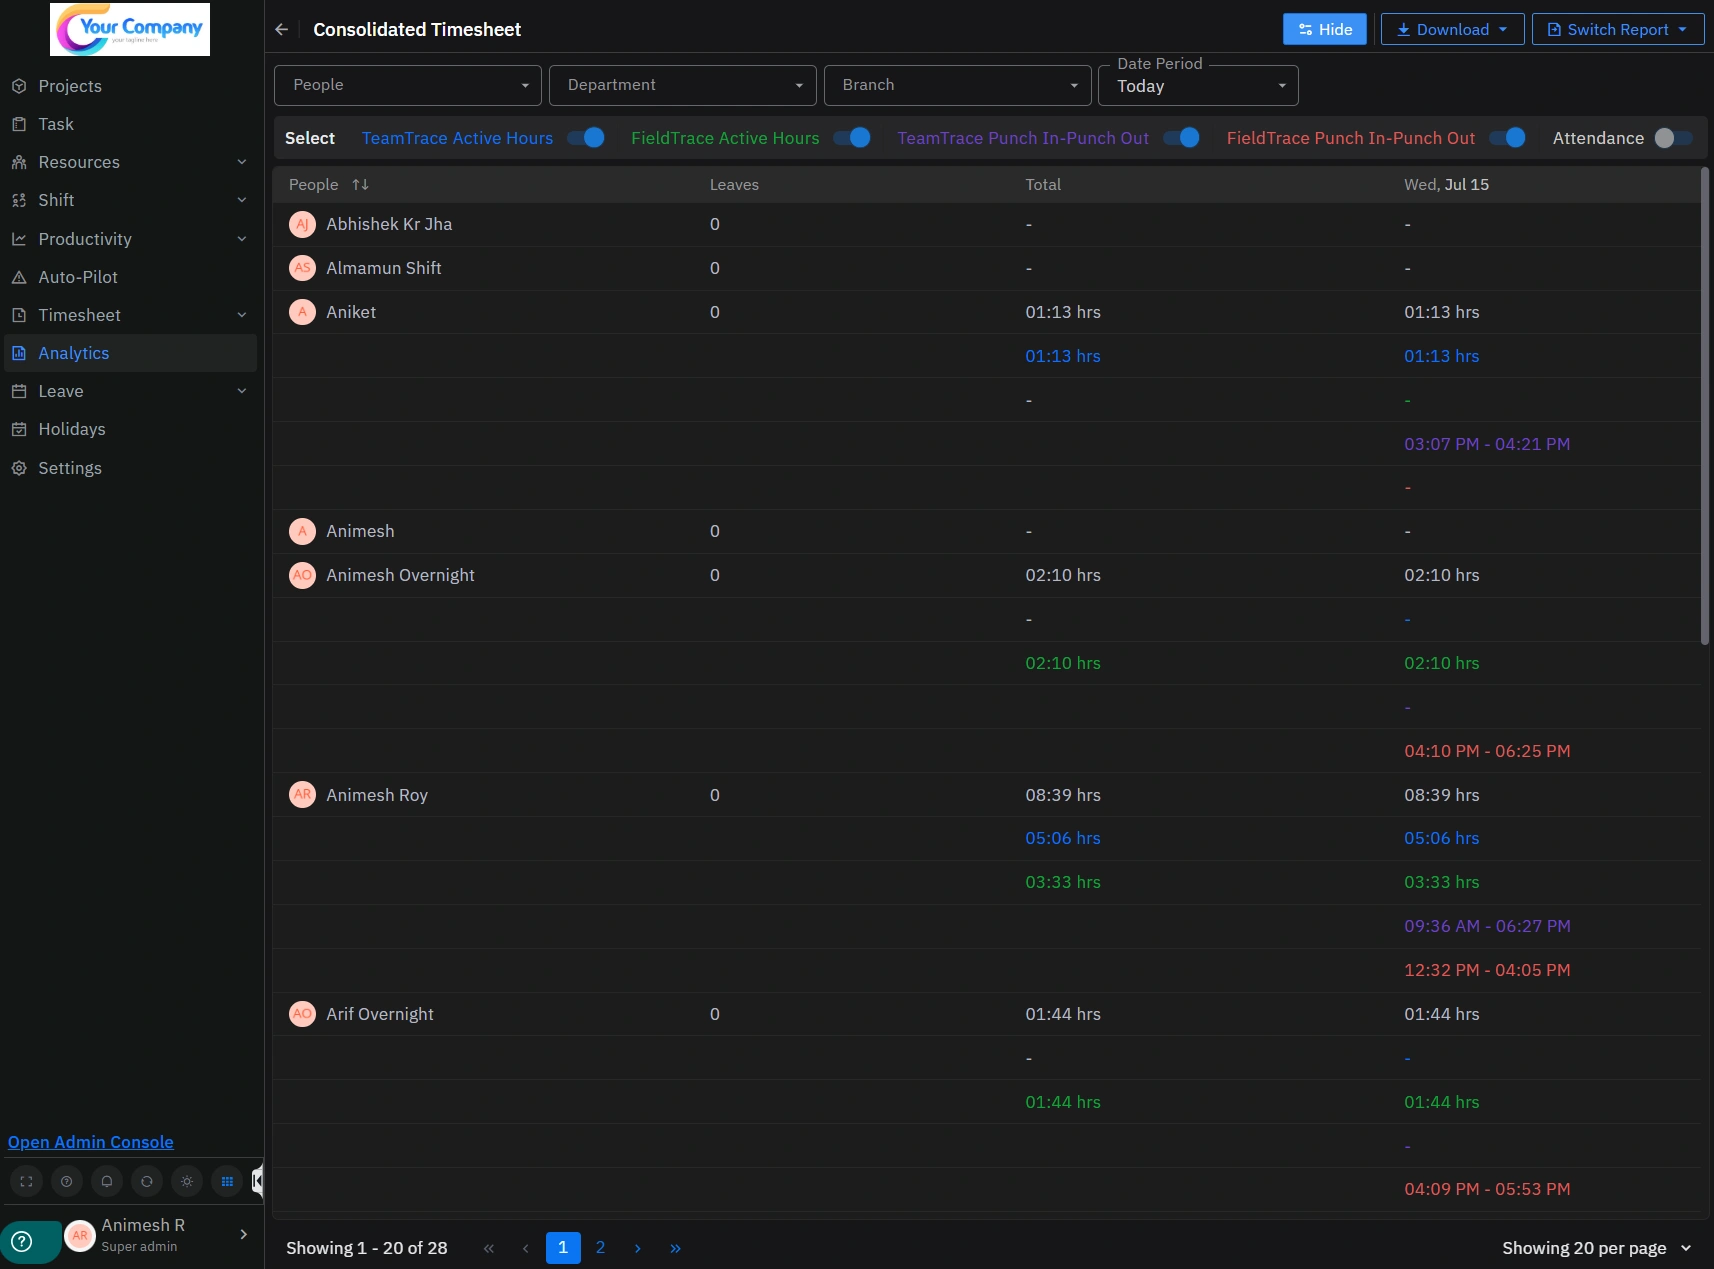Click the 09:36 AM - 06:27 PM punch entry

[x=1487, y=926]
